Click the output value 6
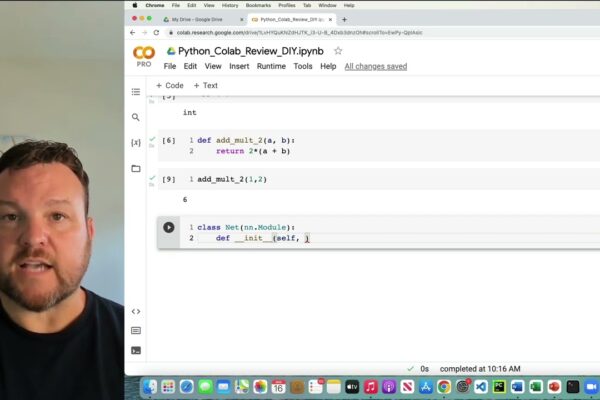Screen dimensions: 600x400 point(185,200)
